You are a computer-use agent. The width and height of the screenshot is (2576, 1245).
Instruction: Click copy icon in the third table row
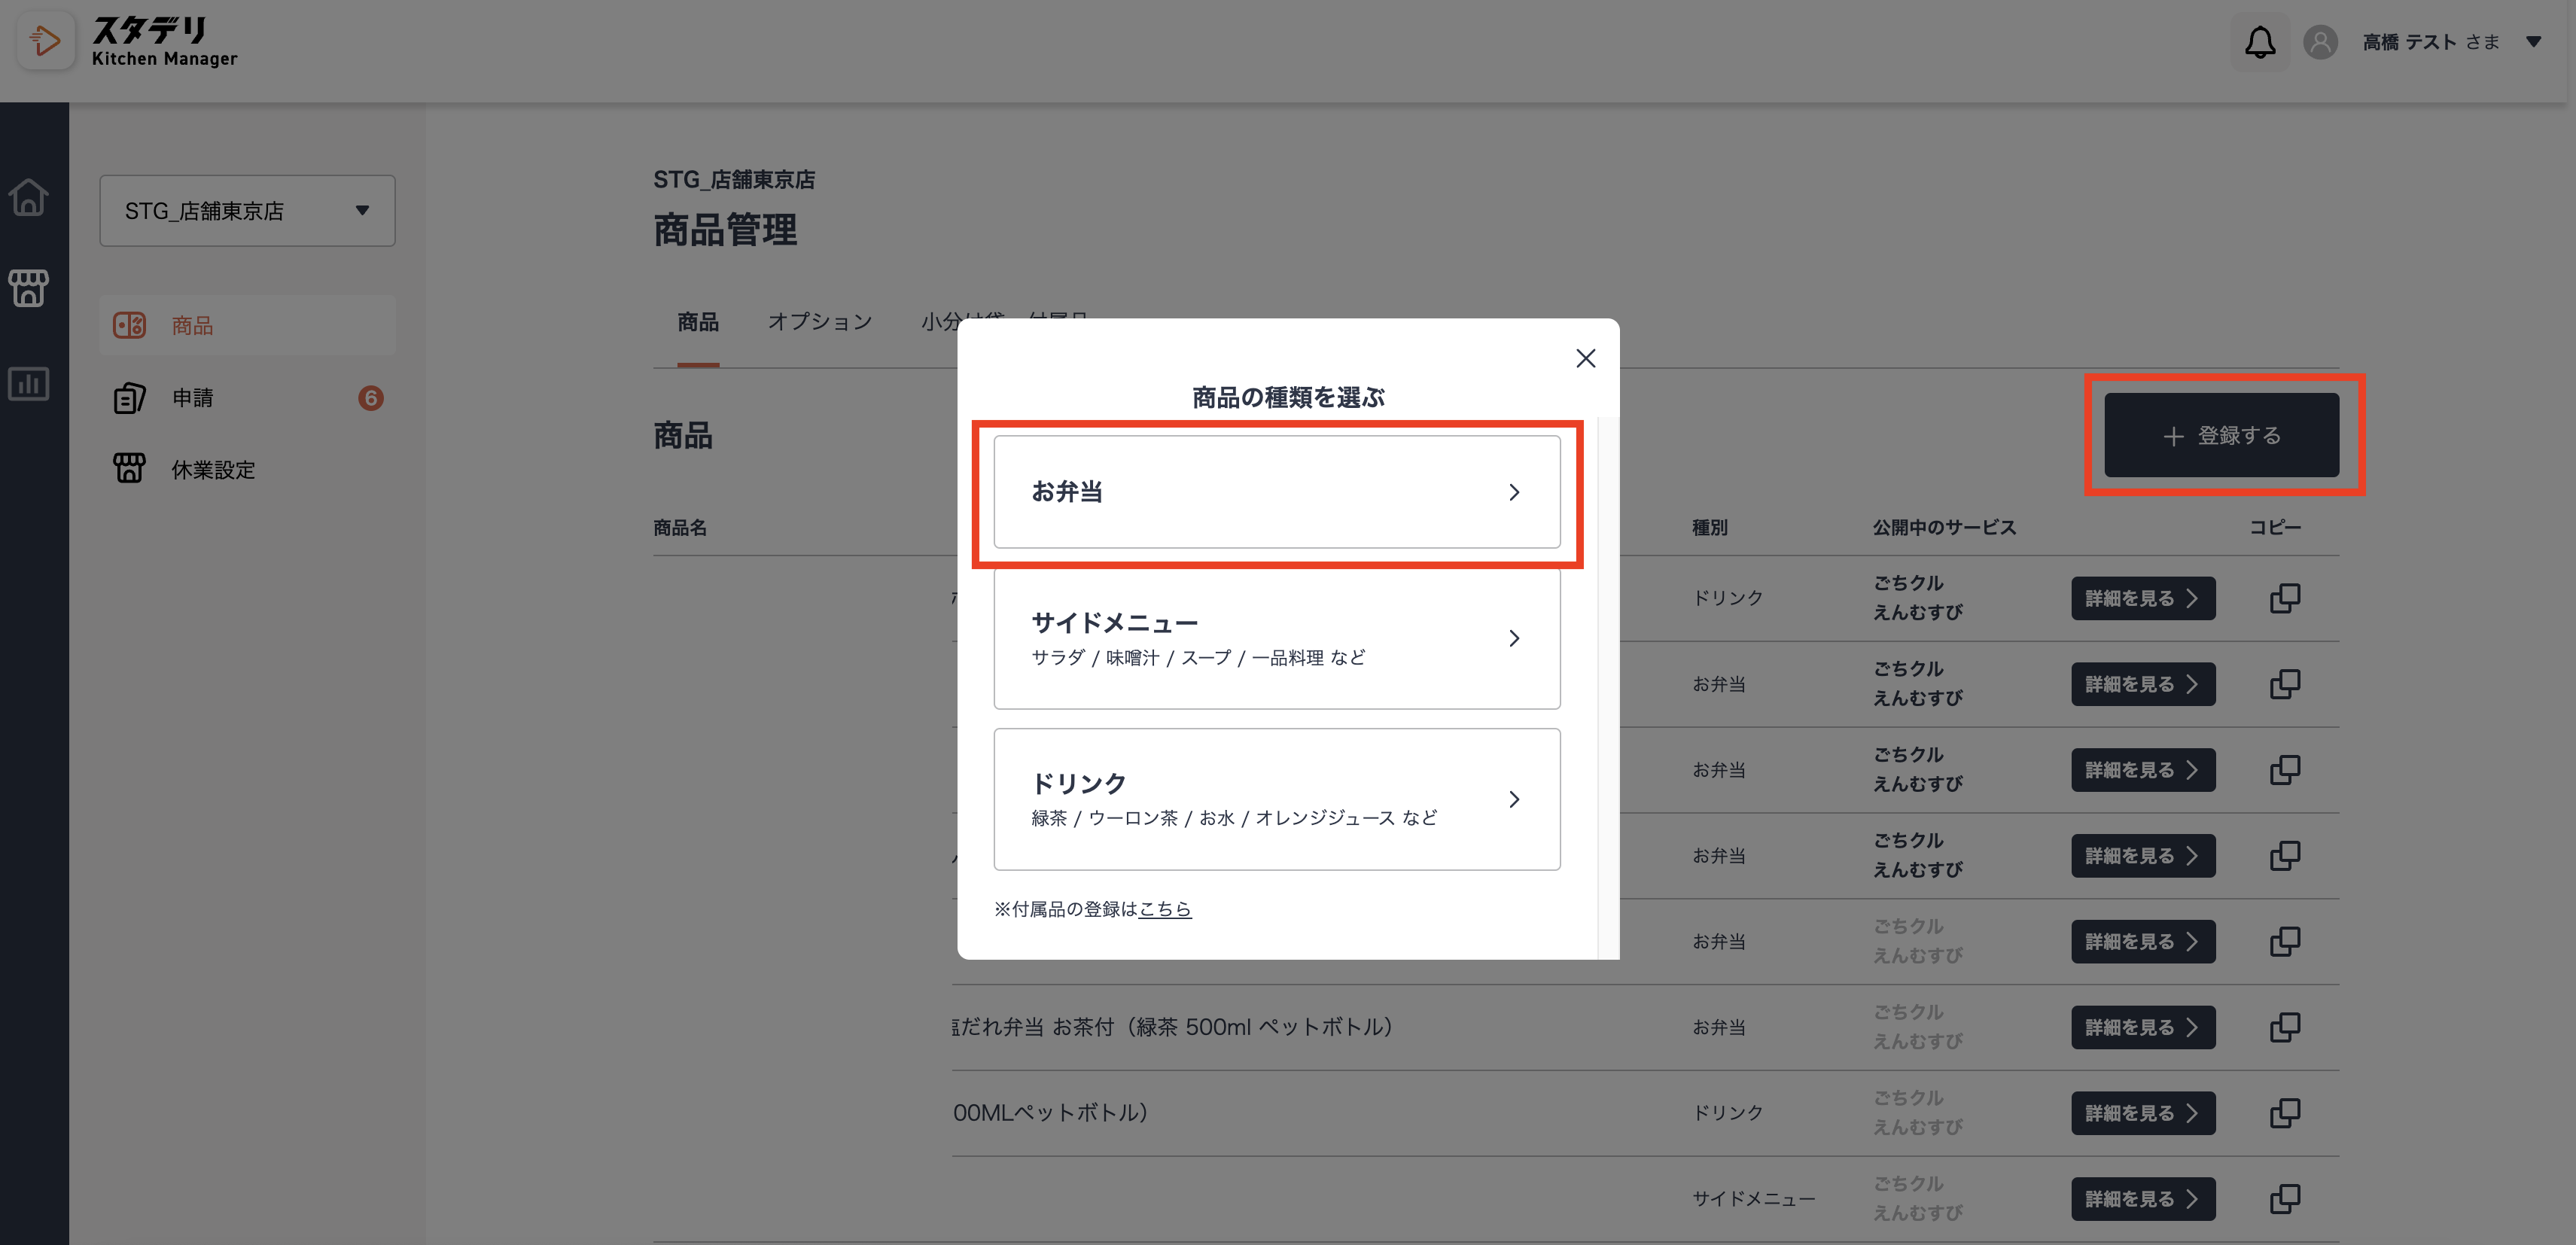coord(2284,770)
